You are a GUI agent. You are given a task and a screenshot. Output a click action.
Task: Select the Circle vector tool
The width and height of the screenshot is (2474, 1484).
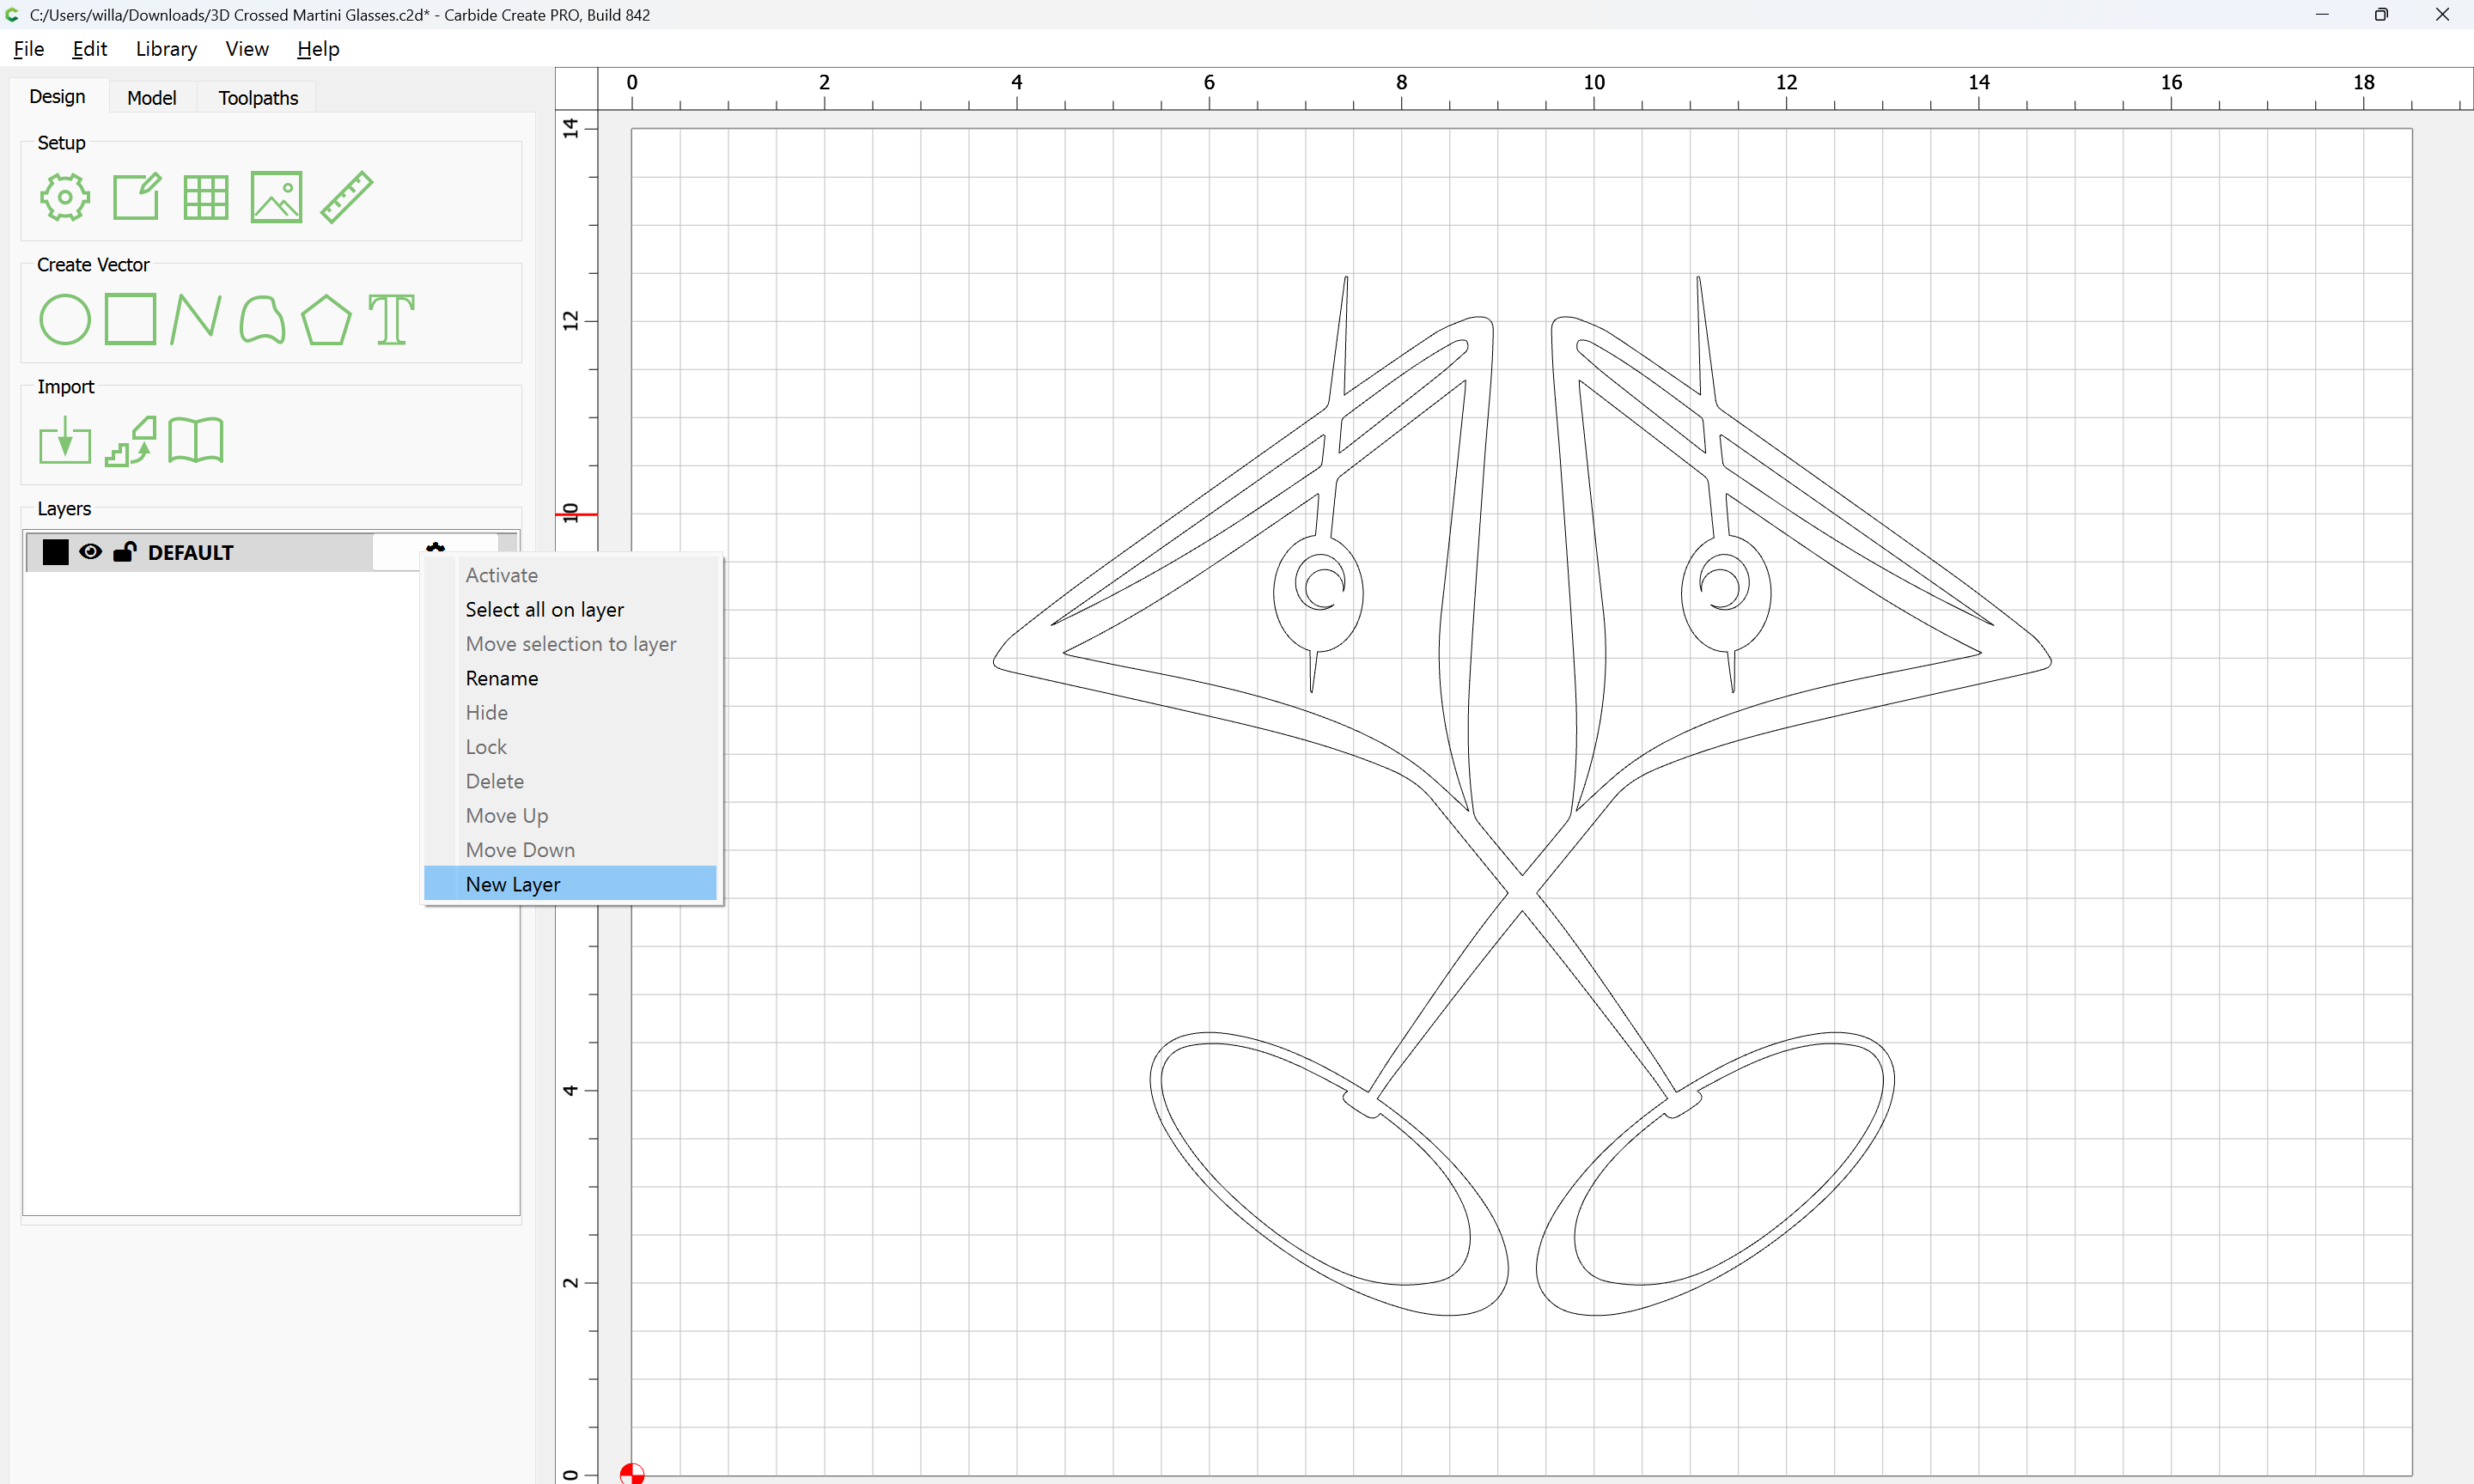[x=65, y=320]
